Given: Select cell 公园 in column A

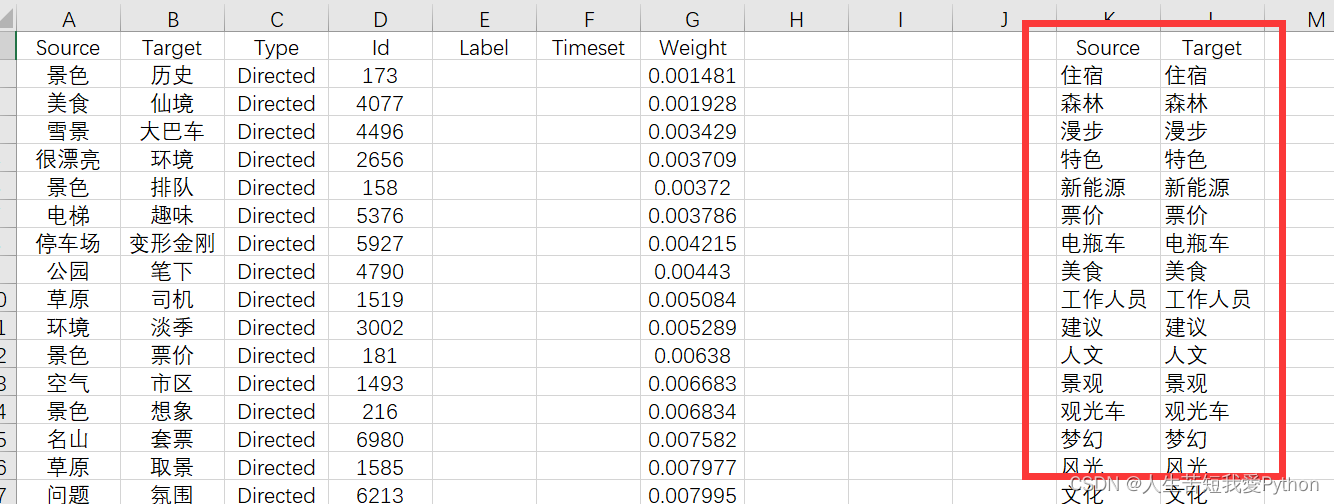Looking at the screenshot, I should (68, 271).
